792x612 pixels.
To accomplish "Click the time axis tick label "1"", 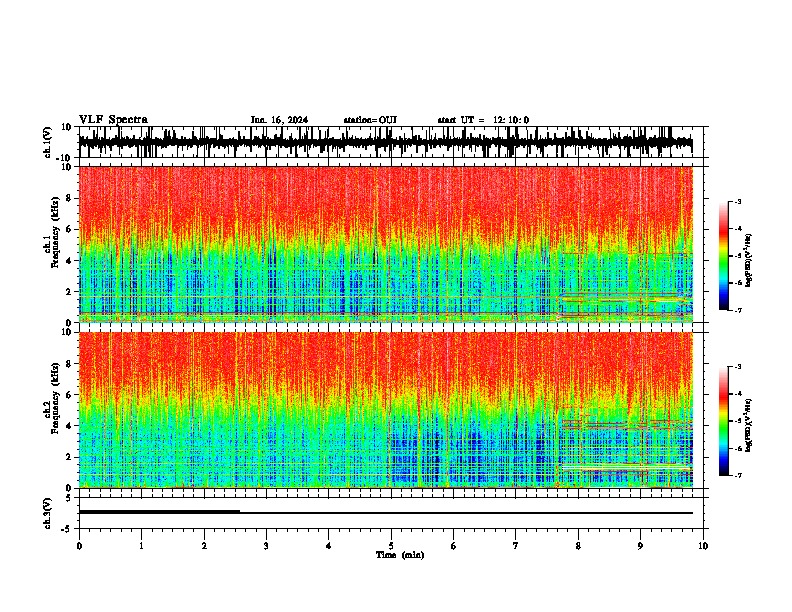I will click(141, 546).
